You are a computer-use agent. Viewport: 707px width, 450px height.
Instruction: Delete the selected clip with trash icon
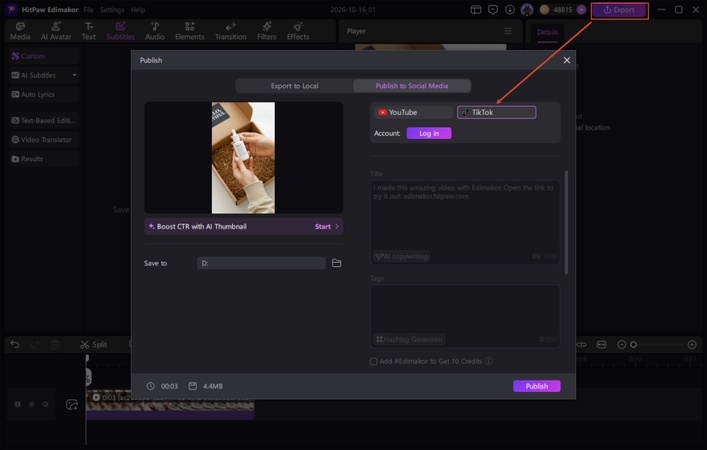pyautogui.click(x=55, y=344)
